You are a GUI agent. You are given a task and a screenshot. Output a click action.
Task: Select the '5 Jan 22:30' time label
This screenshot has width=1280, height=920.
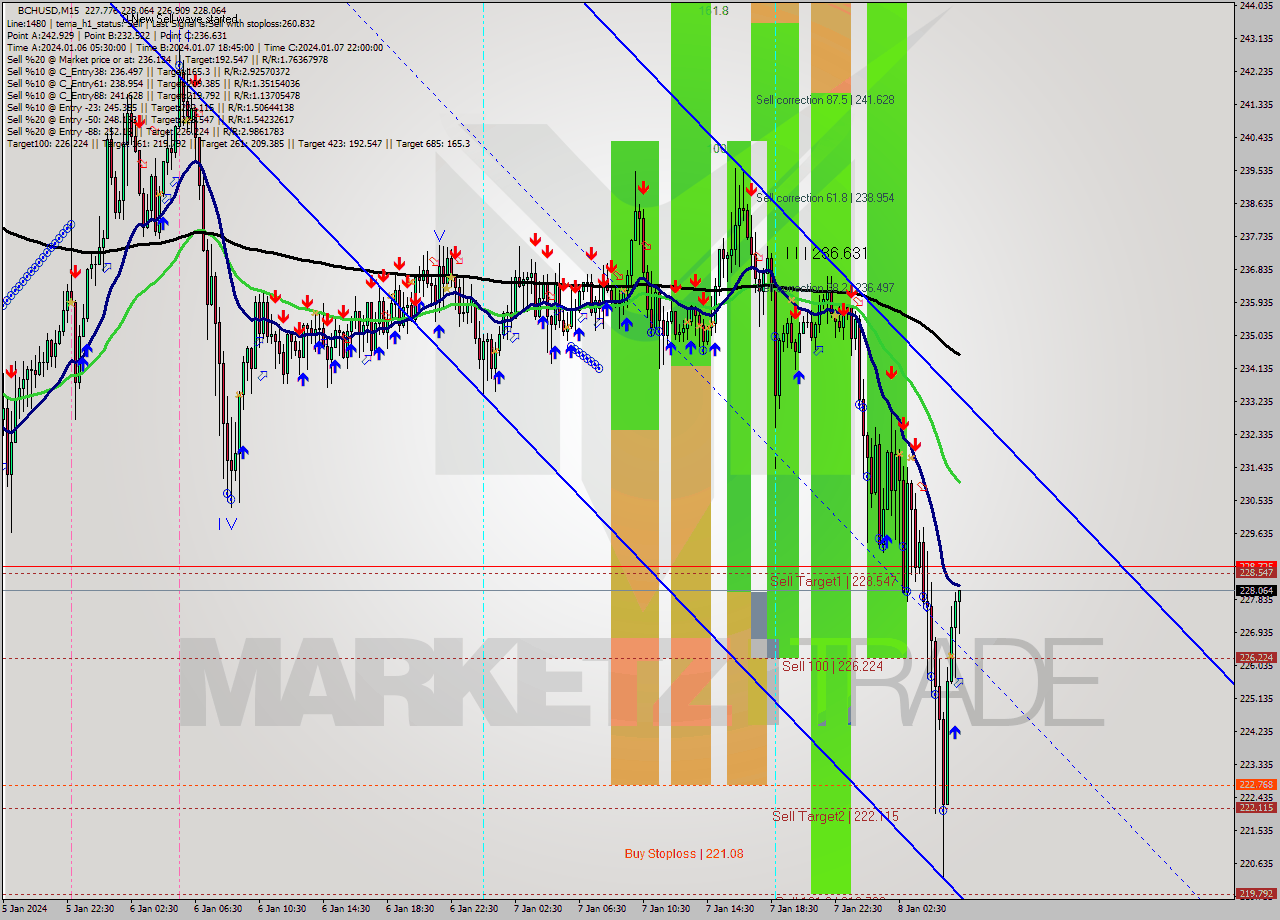point(90,909)
